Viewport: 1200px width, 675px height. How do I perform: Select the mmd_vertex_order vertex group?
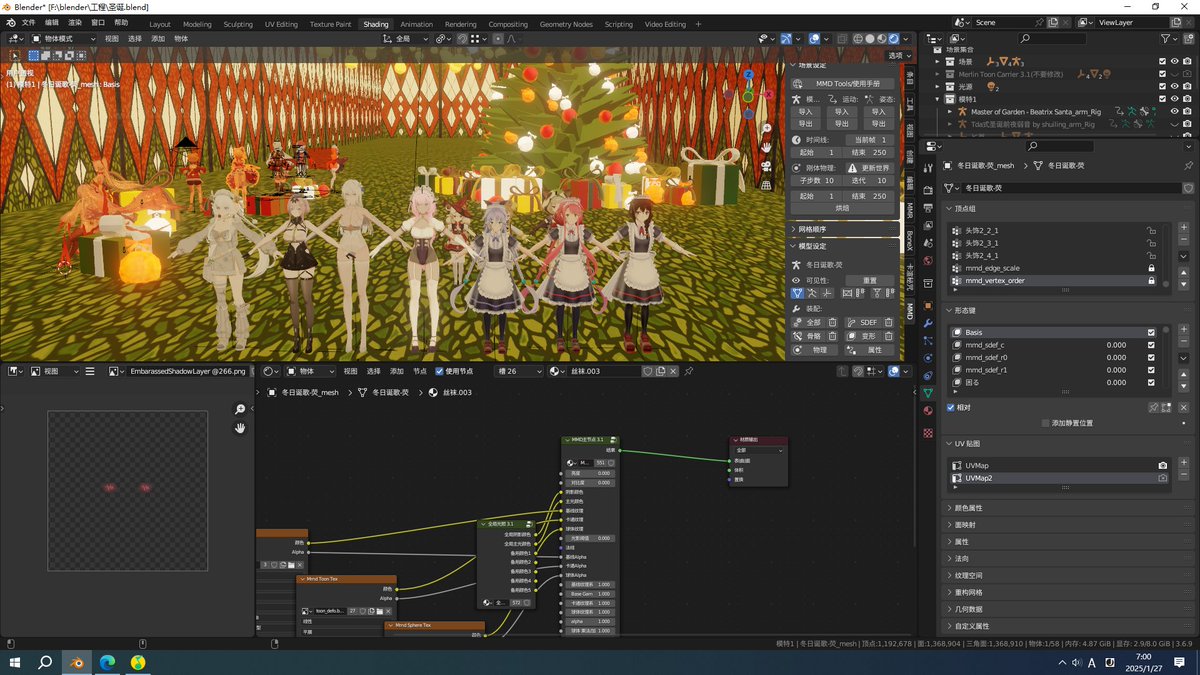(1055, 281)
